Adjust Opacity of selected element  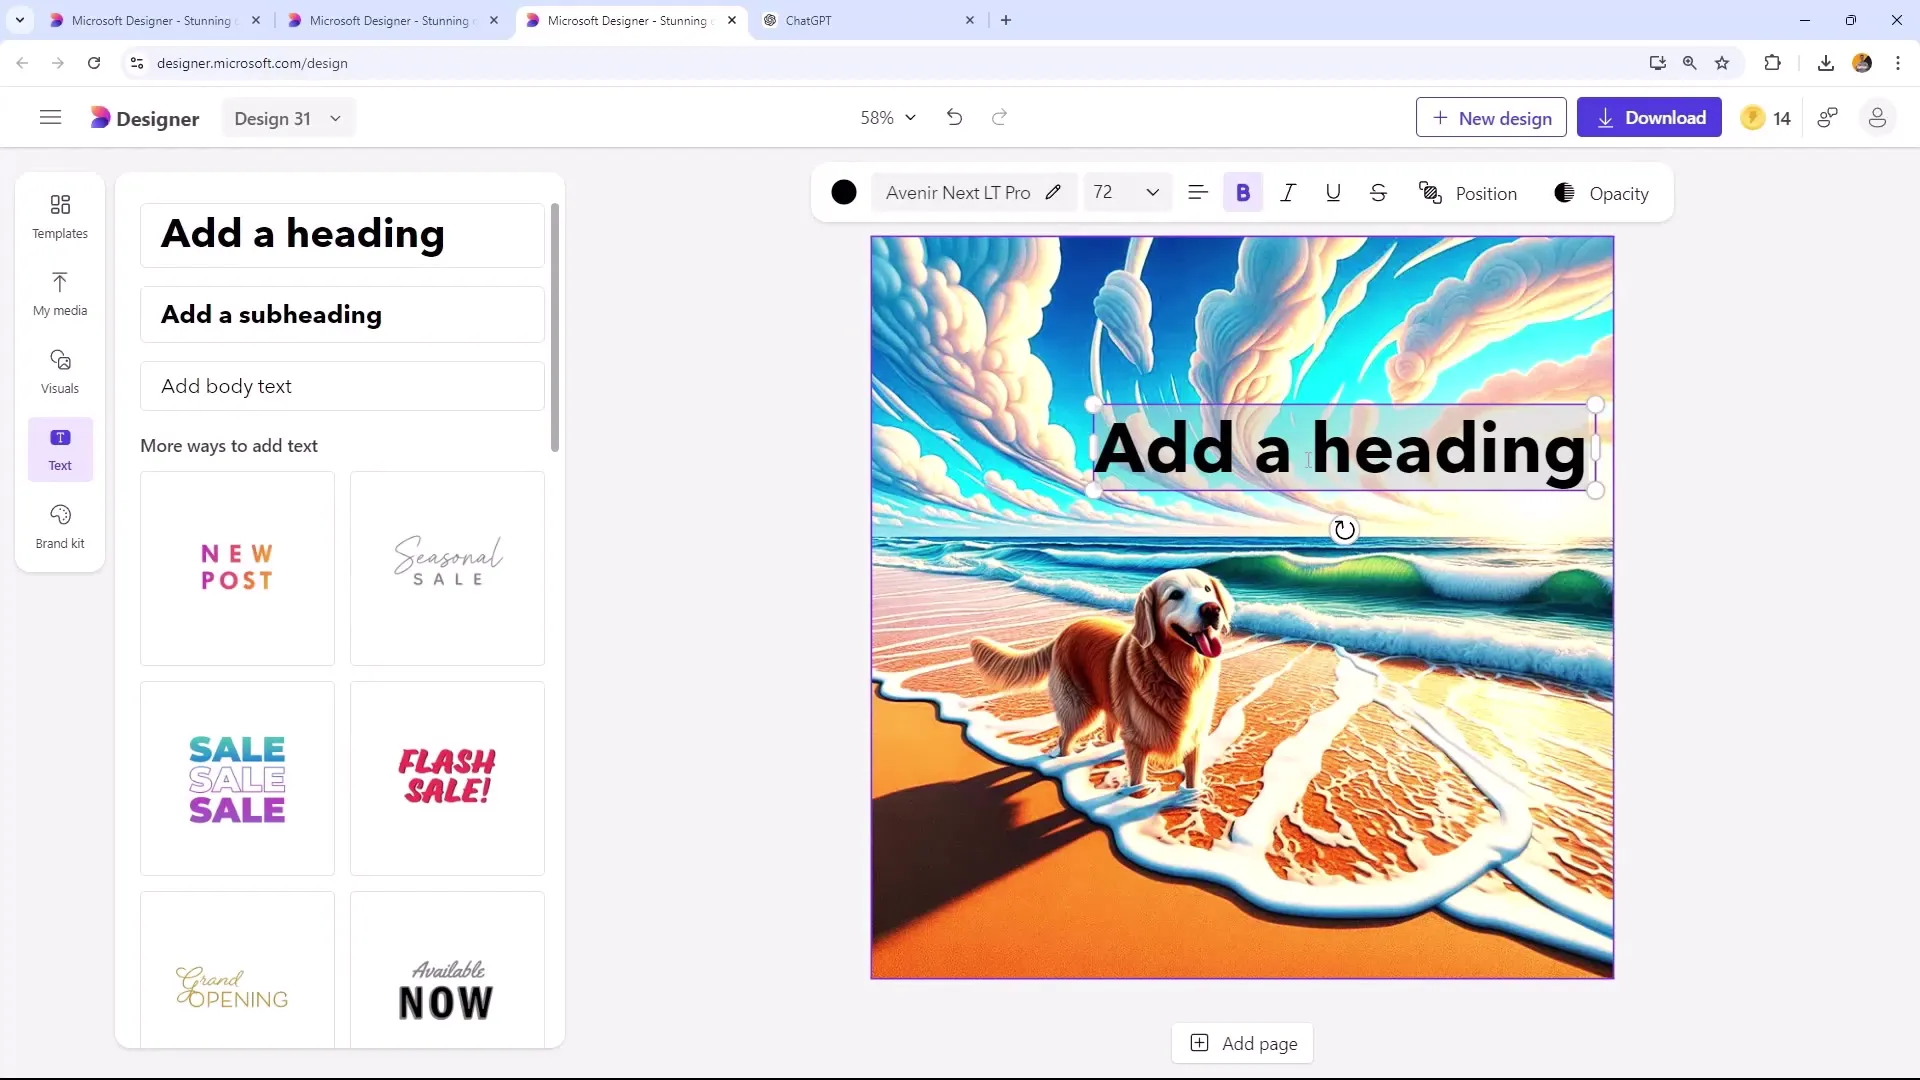[x=1602, y=194]
